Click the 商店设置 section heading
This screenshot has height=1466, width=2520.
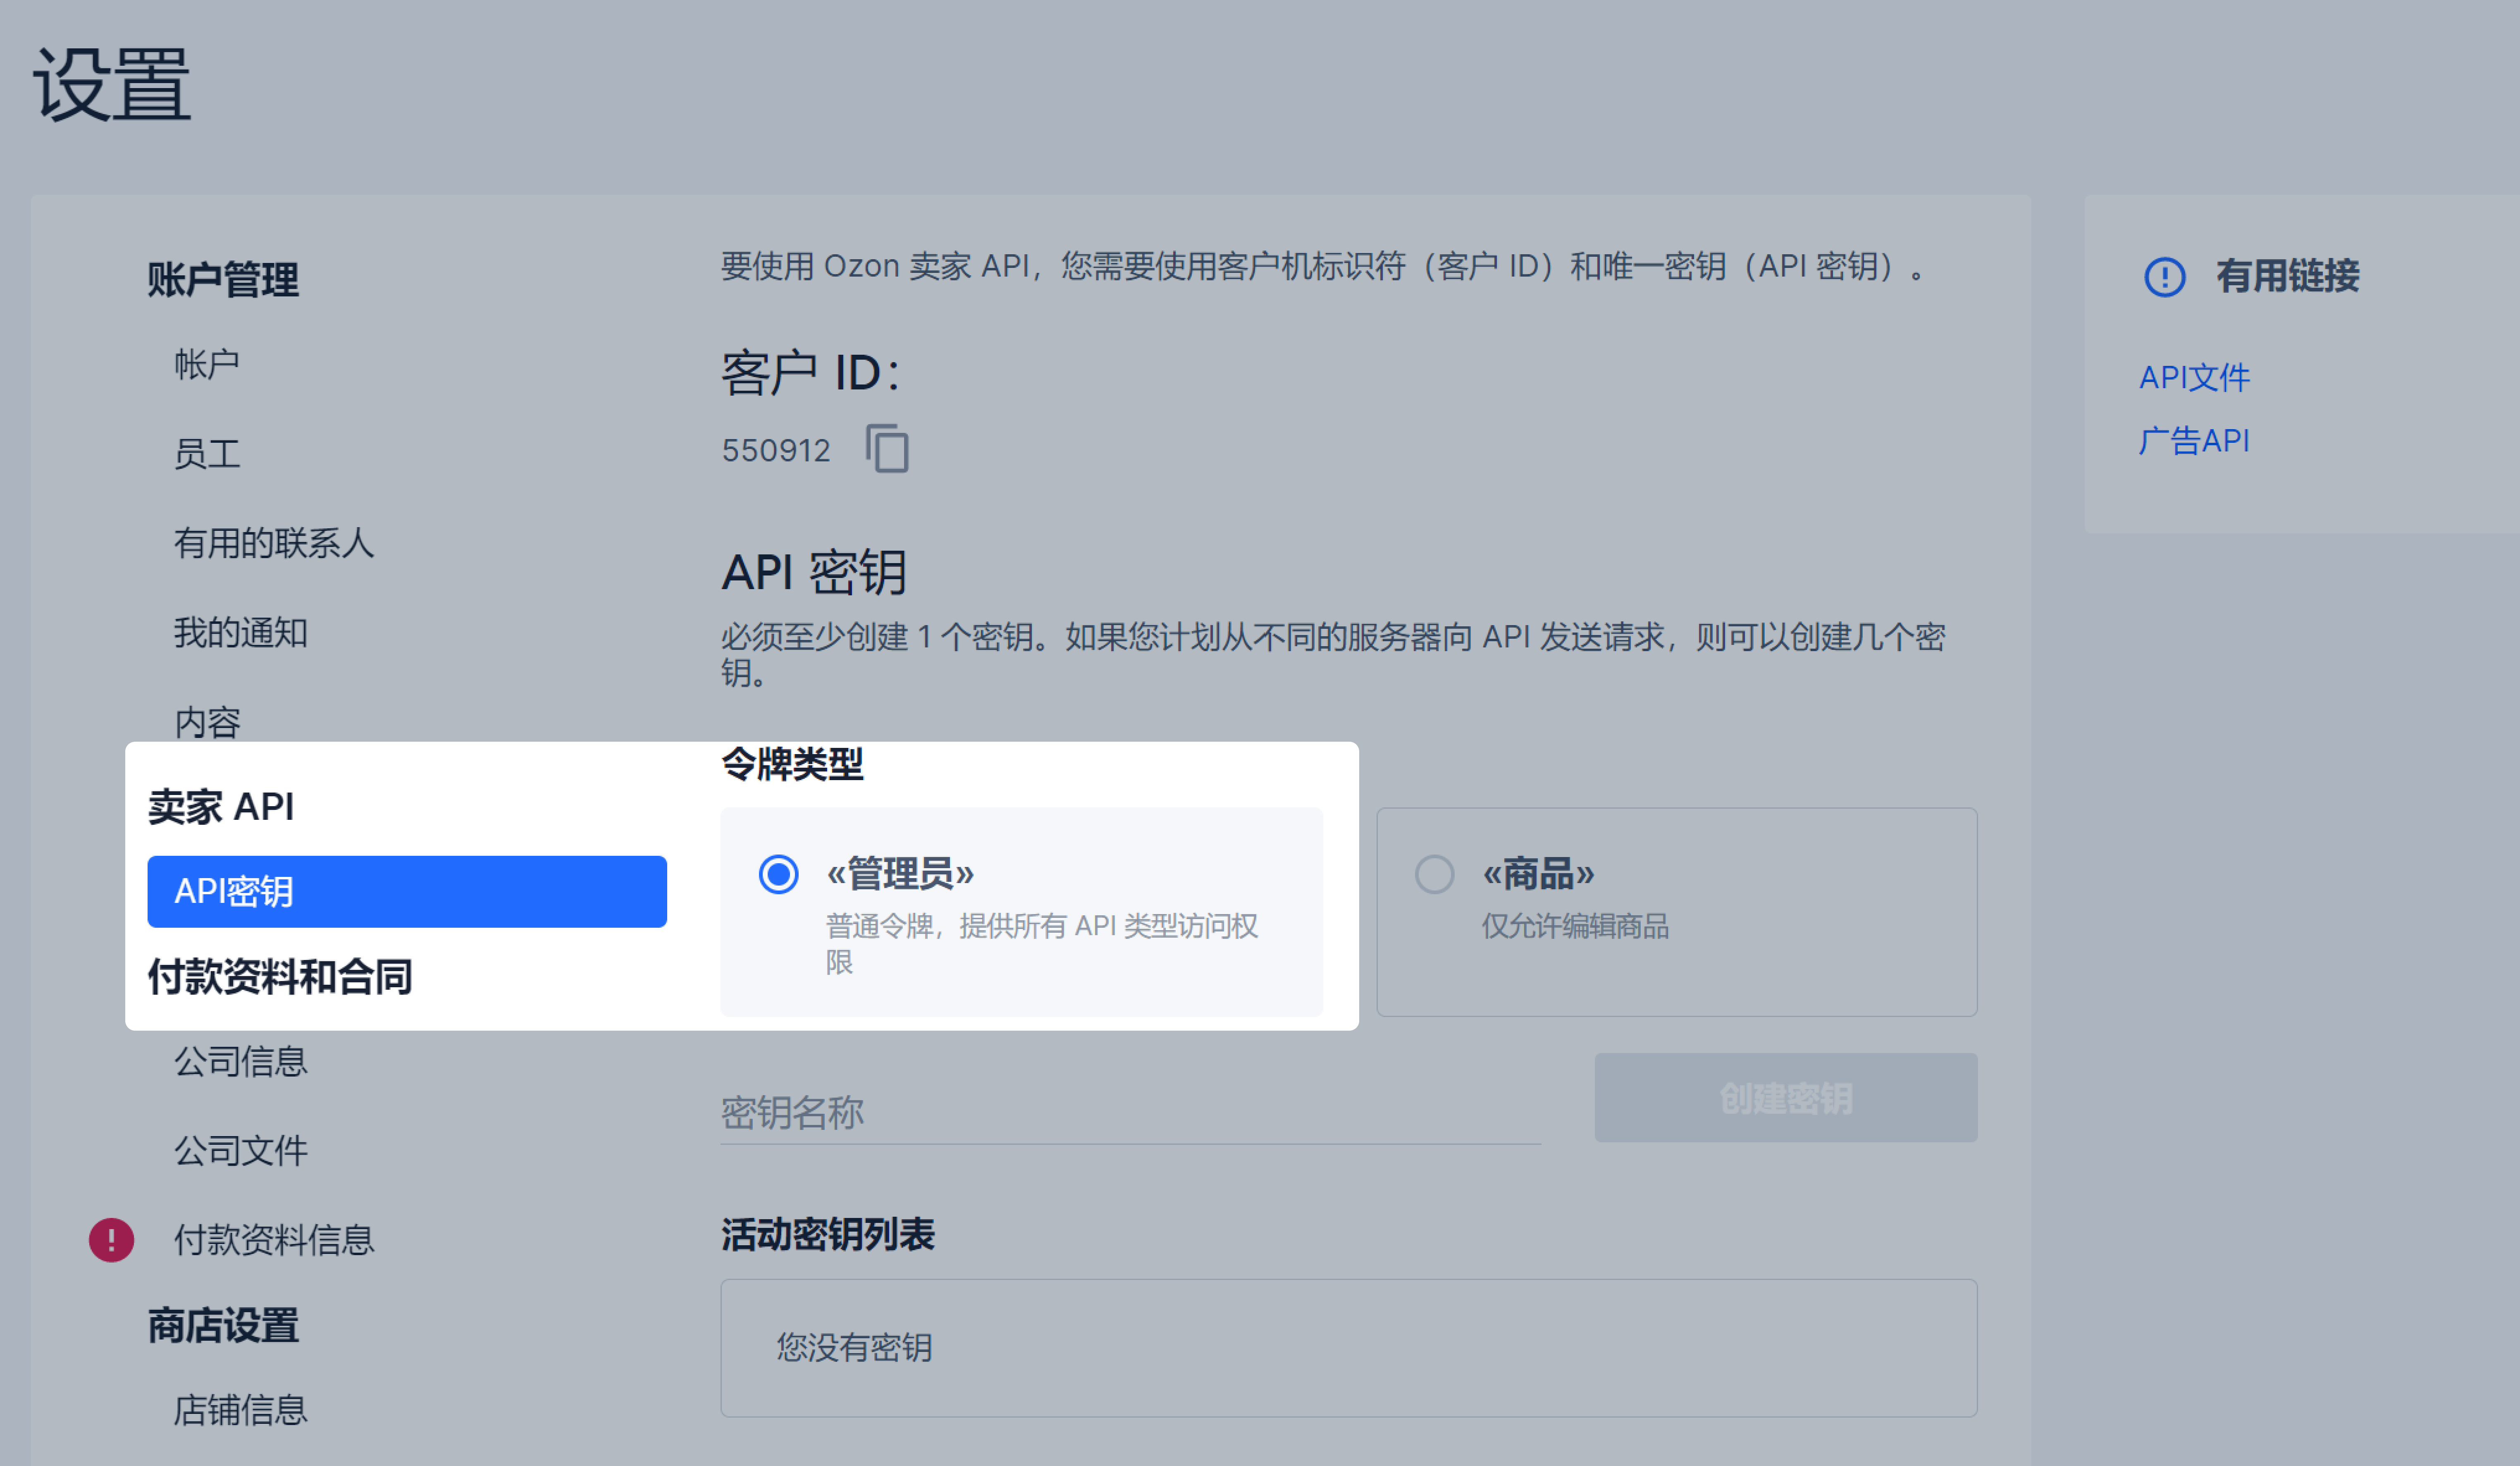(x=223, y=1326)
